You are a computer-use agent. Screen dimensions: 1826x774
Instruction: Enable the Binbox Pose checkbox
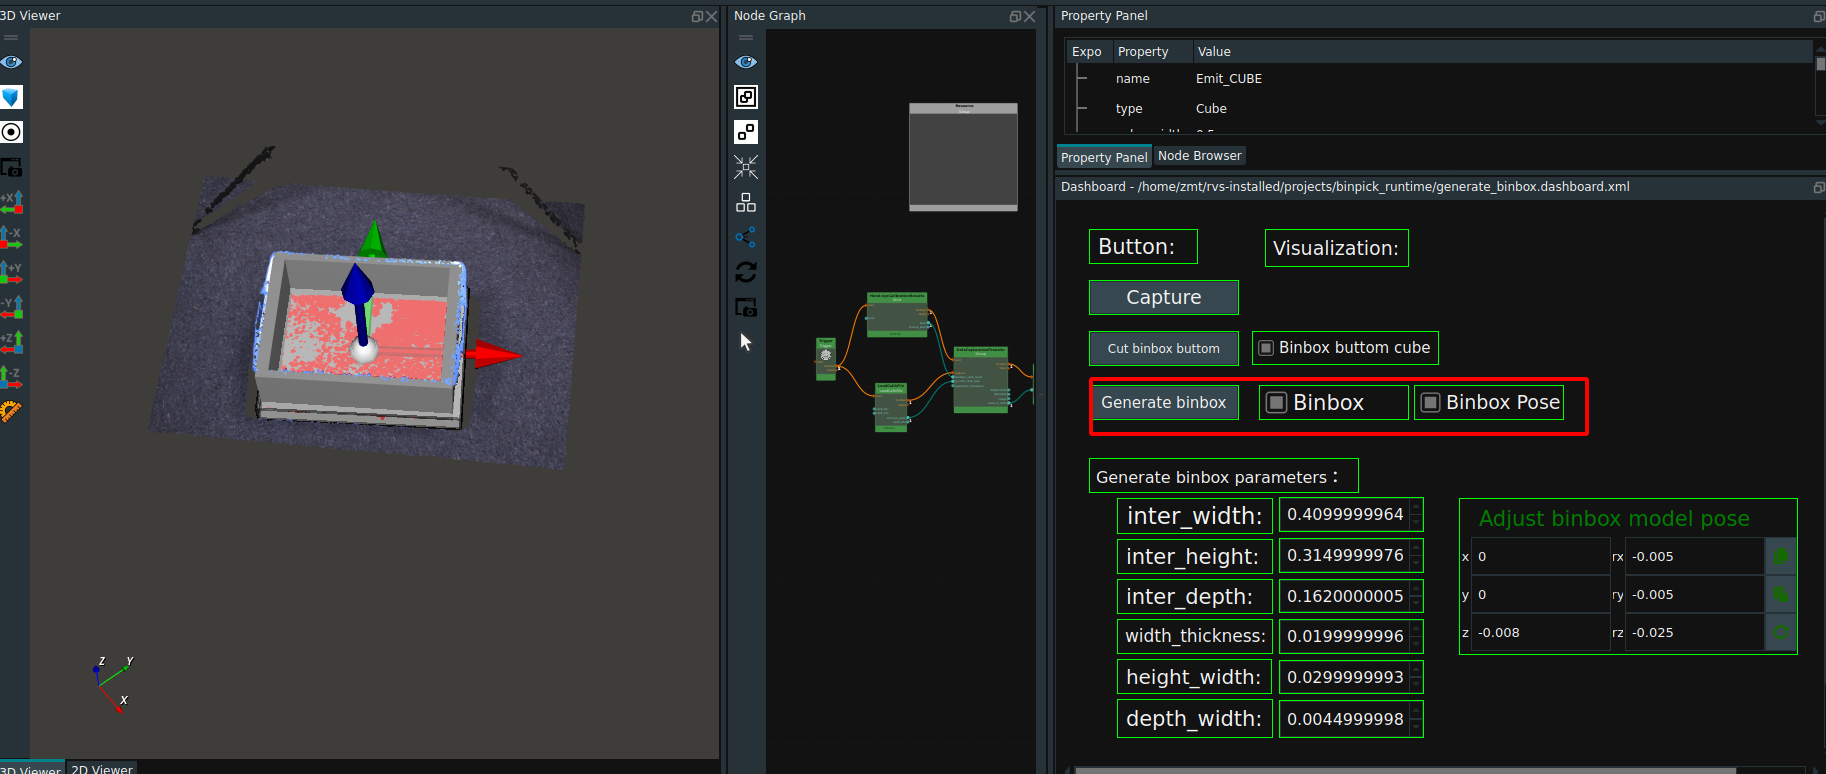point(1431,402)
